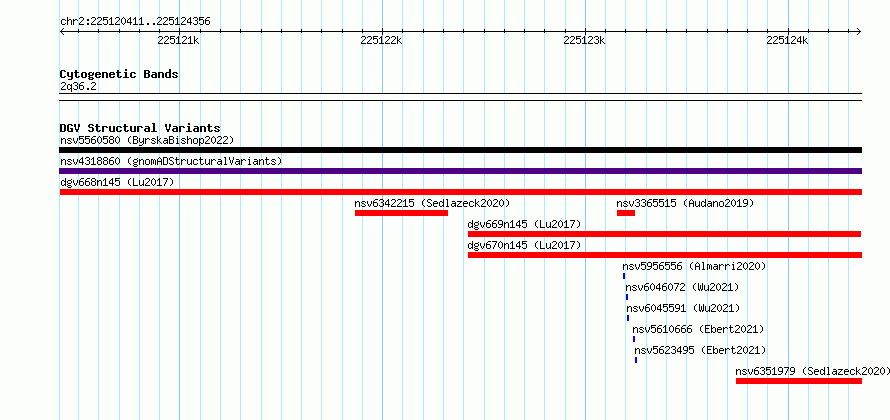This screenshot has height=420, width=890.
Task: Select the purple nsv4318860 variant bar
Action: coord(460,171)
